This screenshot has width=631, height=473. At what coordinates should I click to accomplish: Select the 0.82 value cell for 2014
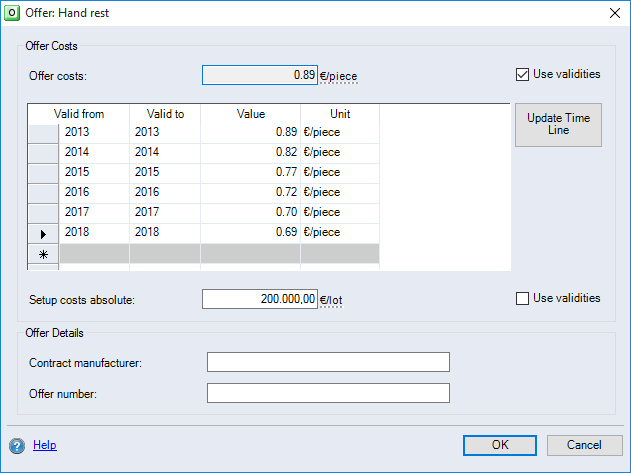[250, 152]
